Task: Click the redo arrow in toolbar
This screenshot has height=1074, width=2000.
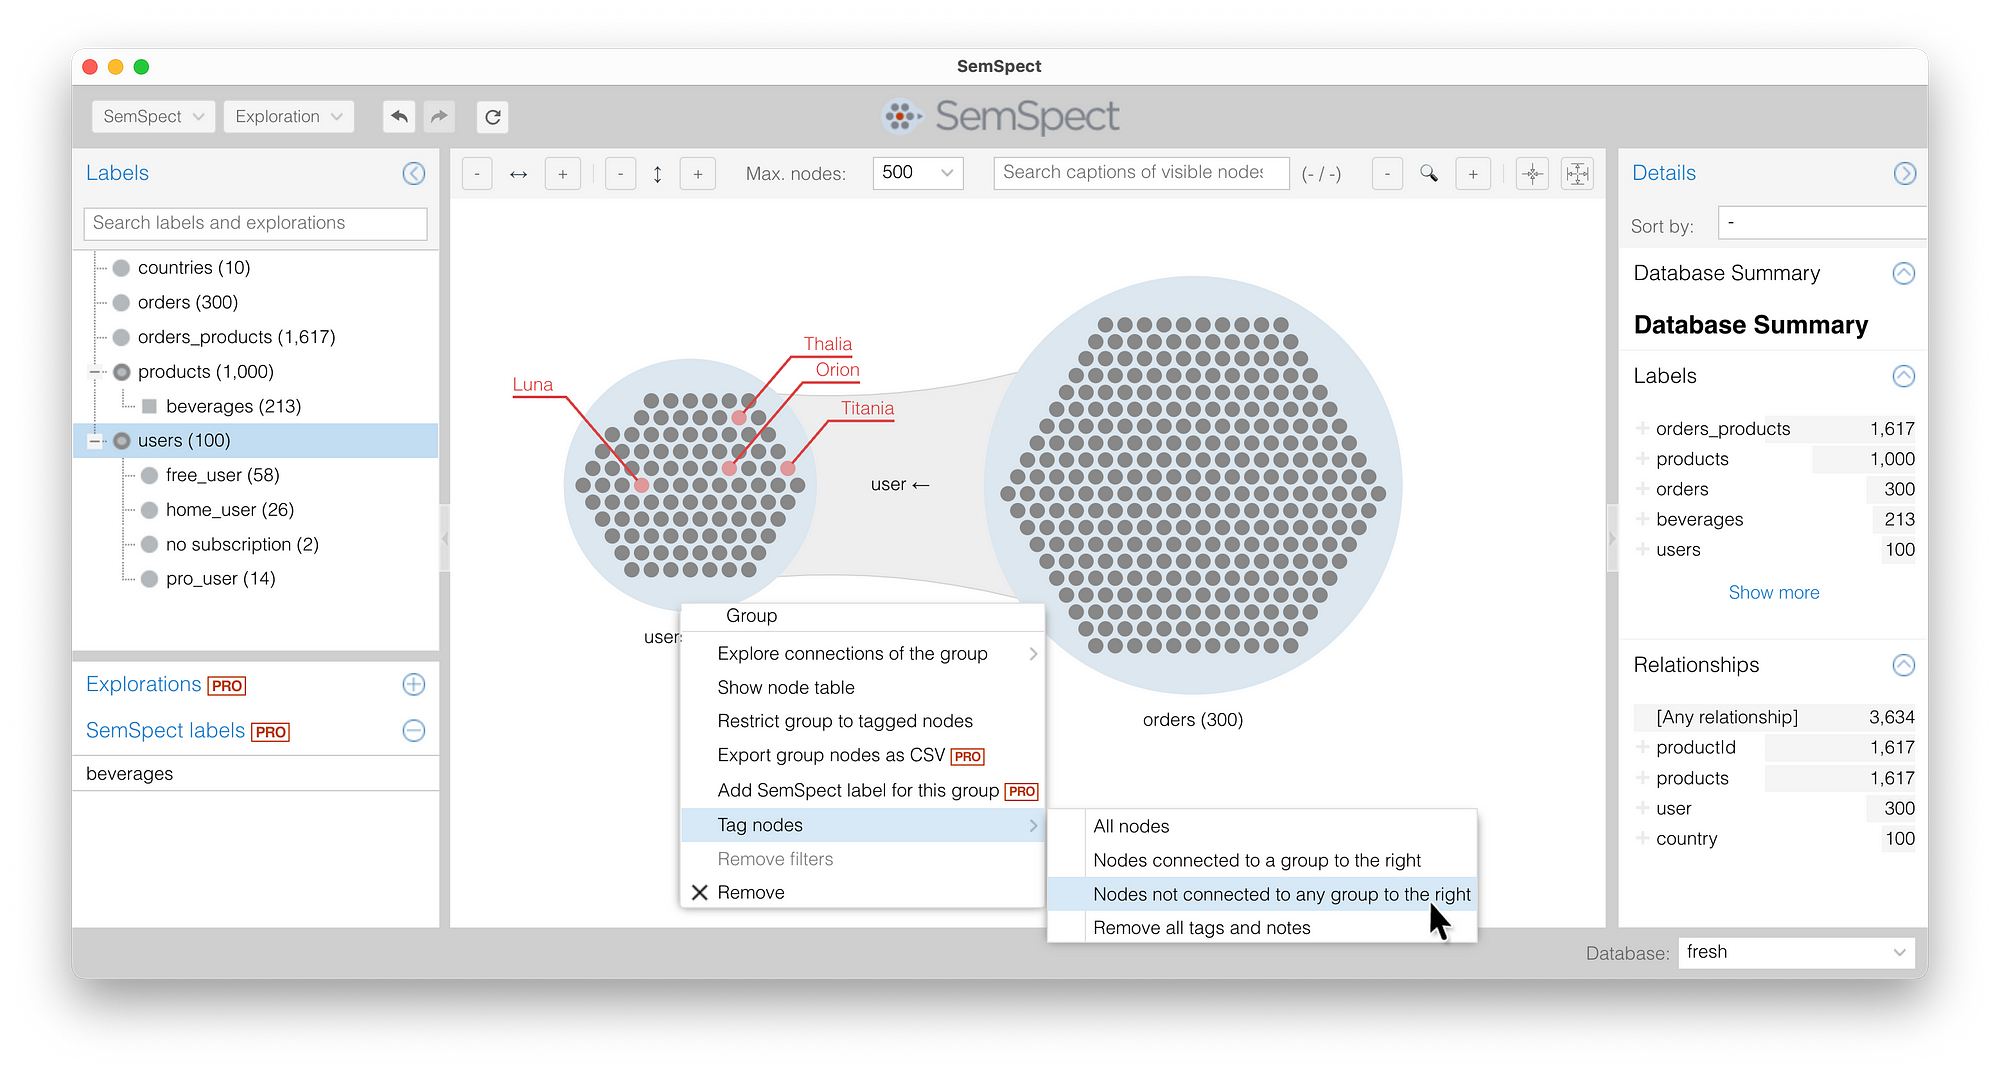Action: [x=439, y=117]
